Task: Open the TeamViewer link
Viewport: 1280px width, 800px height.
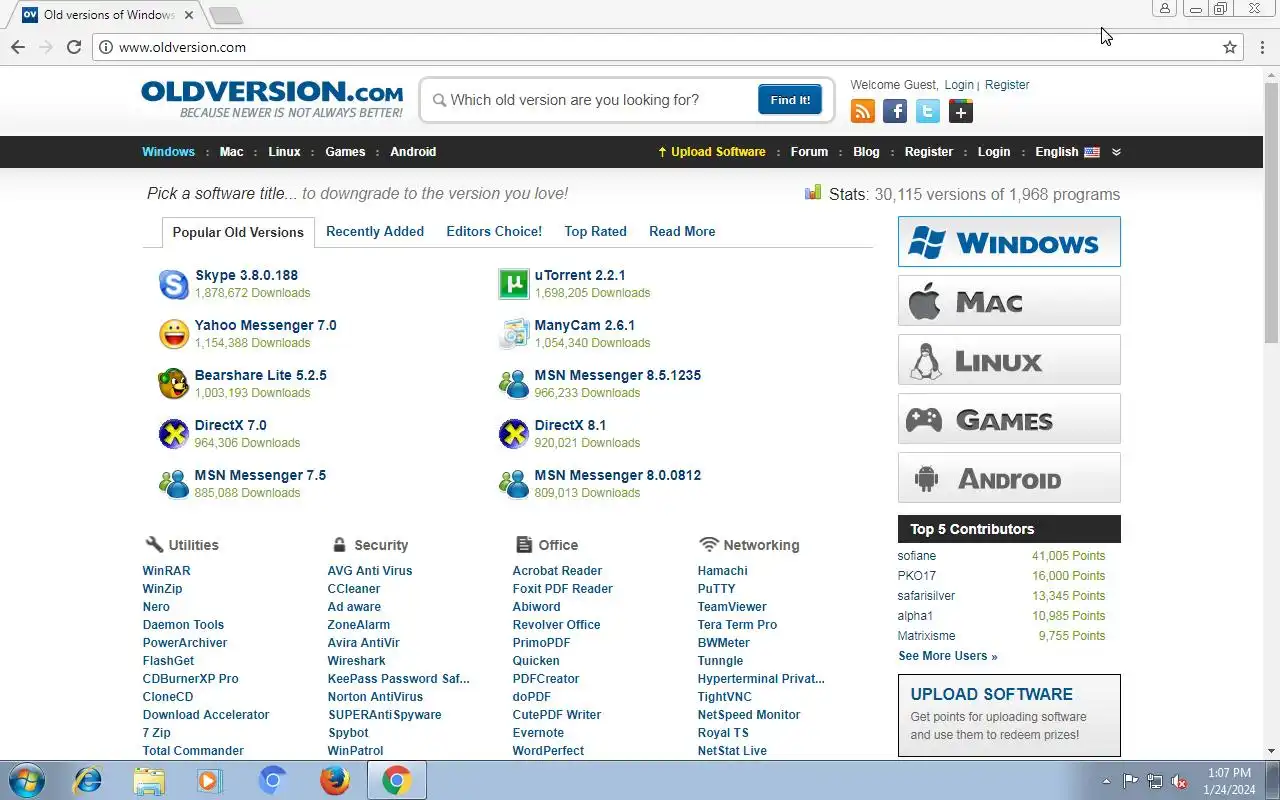Action: point(732,607)
